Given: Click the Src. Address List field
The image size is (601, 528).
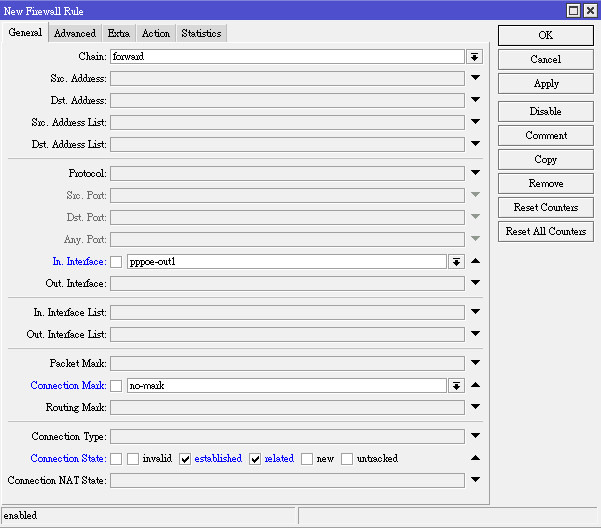Looking at the screenshot, I should [x=287, y=123].
